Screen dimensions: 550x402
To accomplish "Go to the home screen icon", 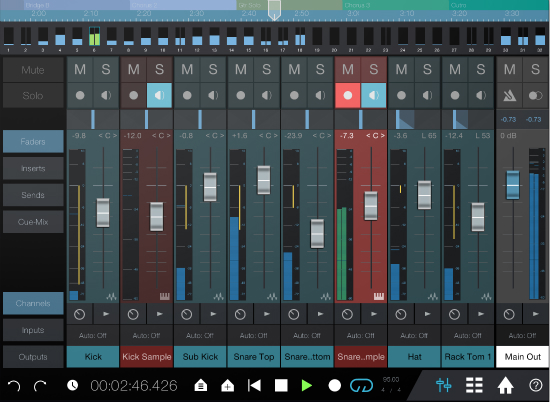I will (505, 385).
